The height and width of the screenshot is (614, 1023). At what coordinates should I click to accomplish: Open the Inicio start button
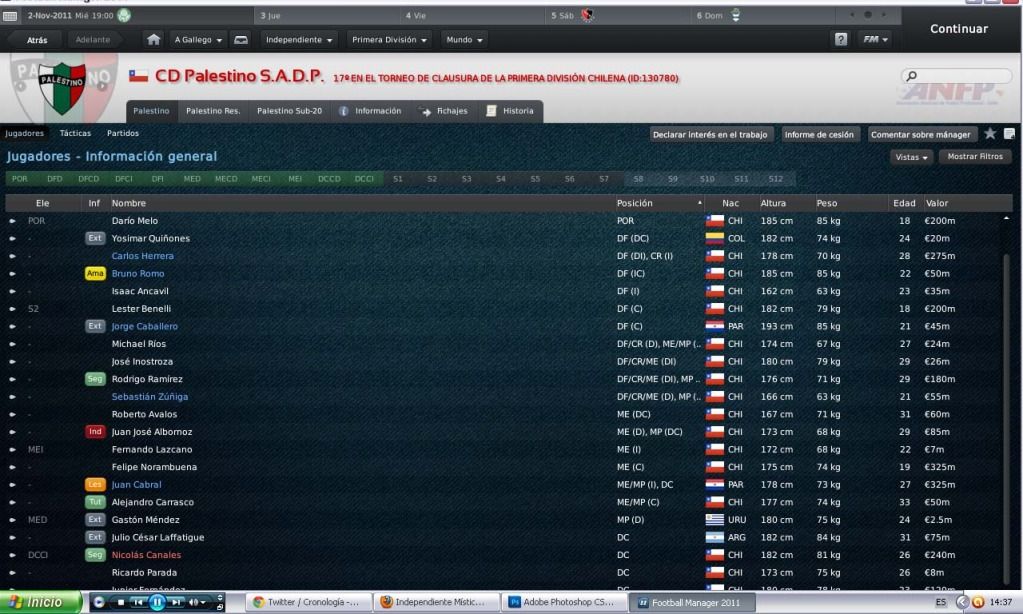[x=40, y=602]
